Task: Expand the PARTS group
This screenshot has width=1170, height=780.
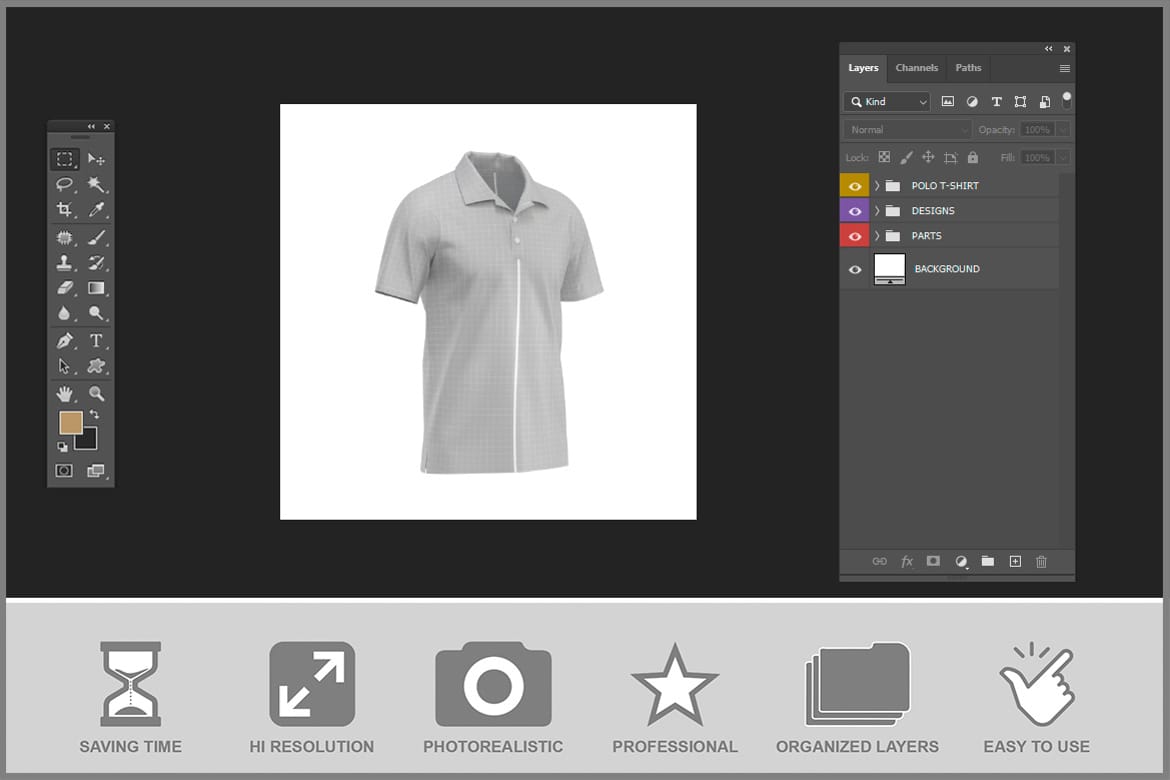Action: click(x=877, y=236)
